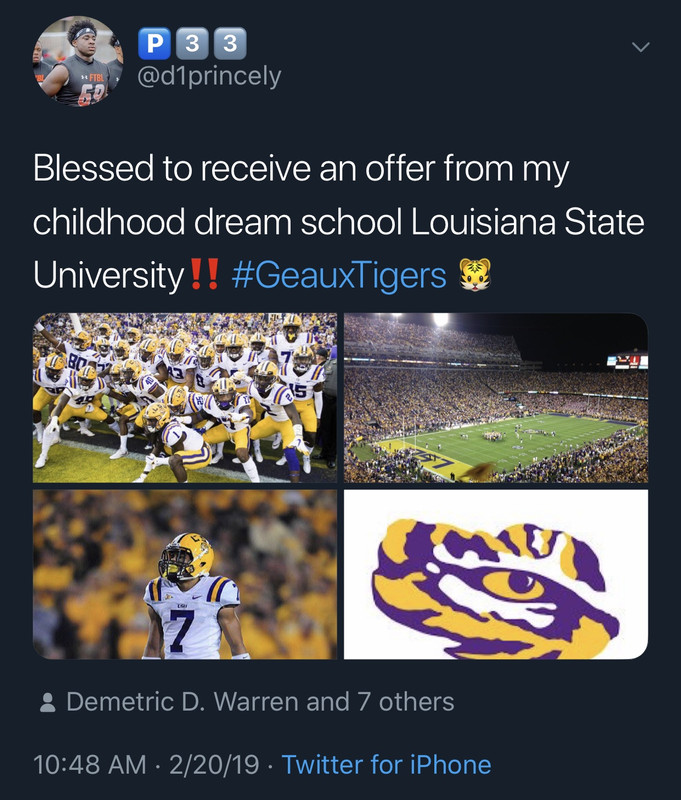Tap the 2/20/19 tweet date
Image resolution: width=681 pixels, height=800 pixels.
(x=214, y=765)
